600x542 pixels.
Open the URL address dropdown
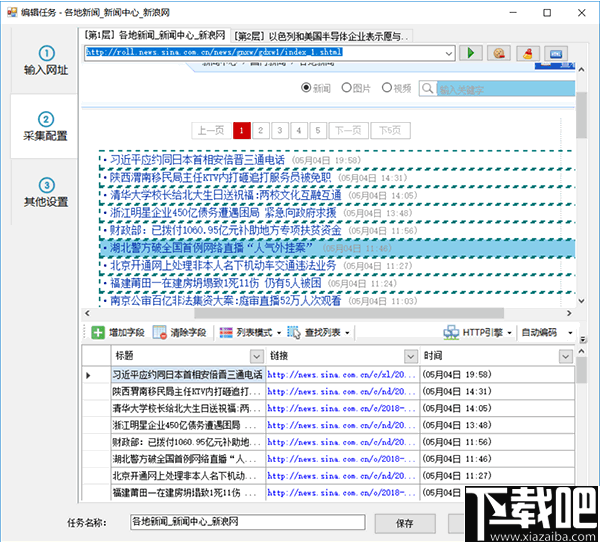coord(449,53)
